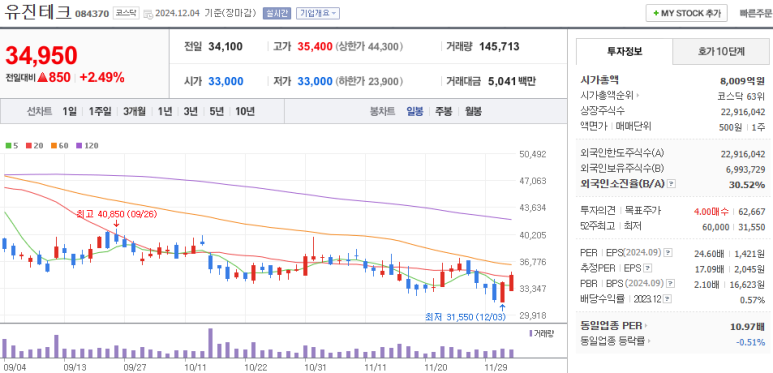This screenshot has width=773, height=373.
Task: Click the 목표주가 label
Action: coord(643,211)
